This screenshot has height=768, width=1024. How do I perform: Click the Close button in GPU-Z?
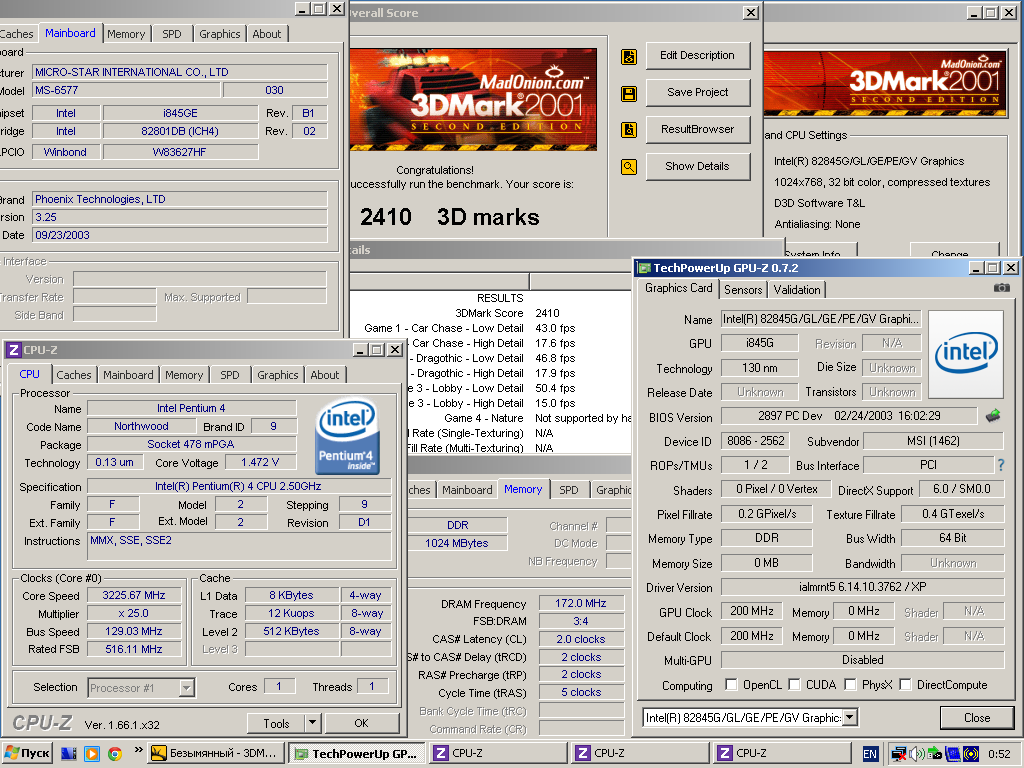[977, 718]
